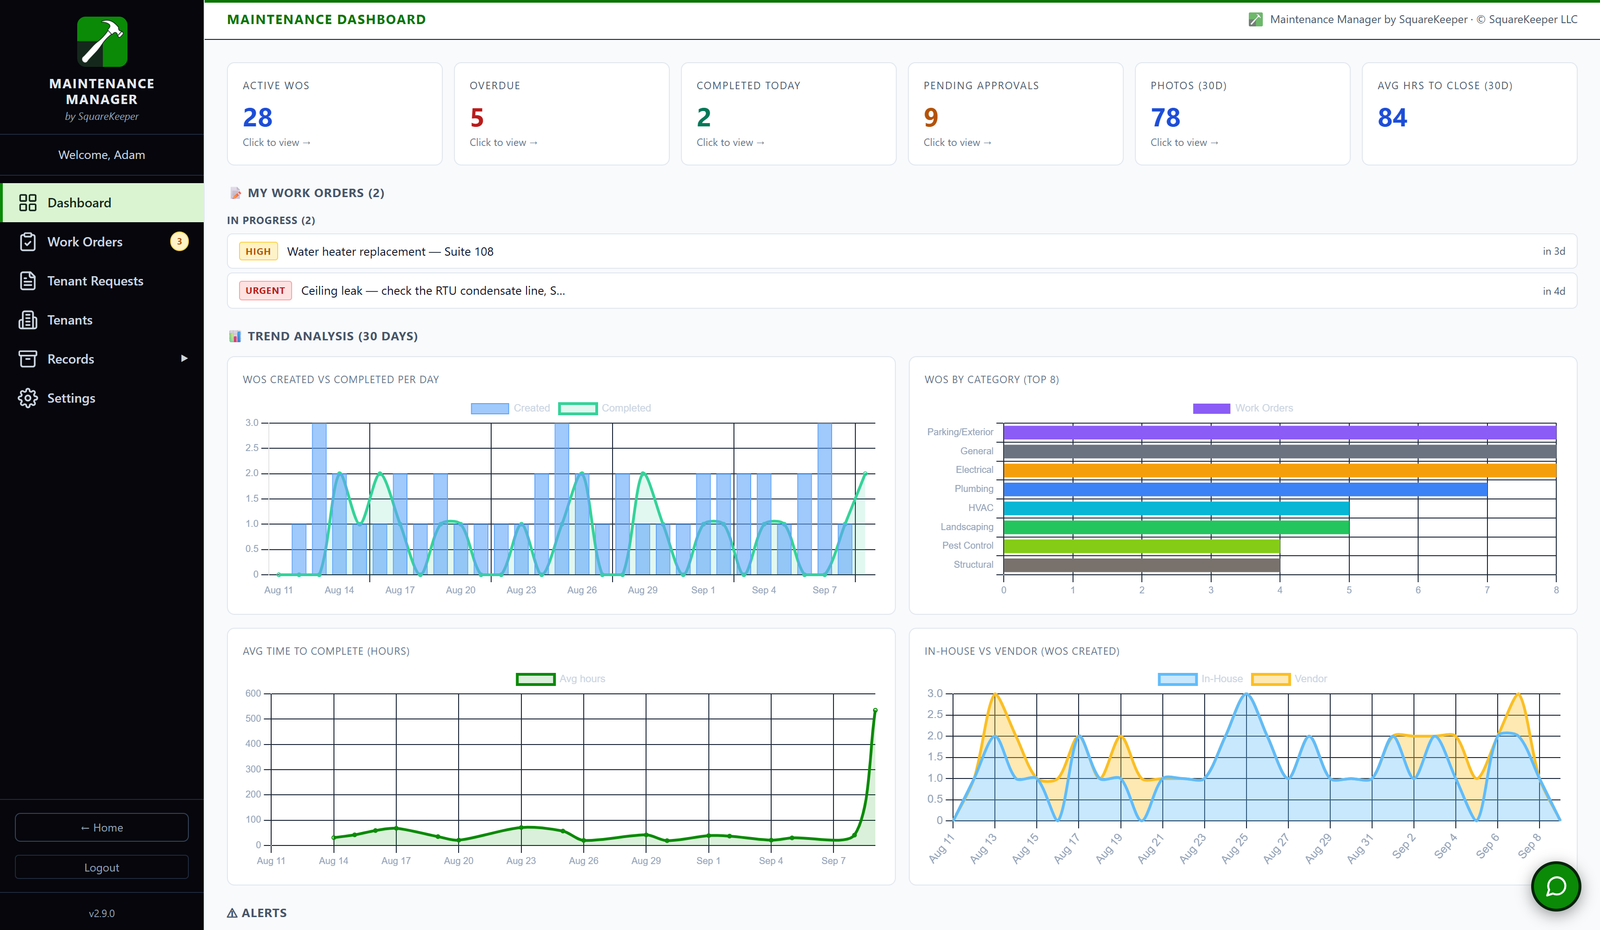Viewport: 1600px width, 930px height.
Task: Click the URGENT priority tag
Action: (x=265, y=291)
